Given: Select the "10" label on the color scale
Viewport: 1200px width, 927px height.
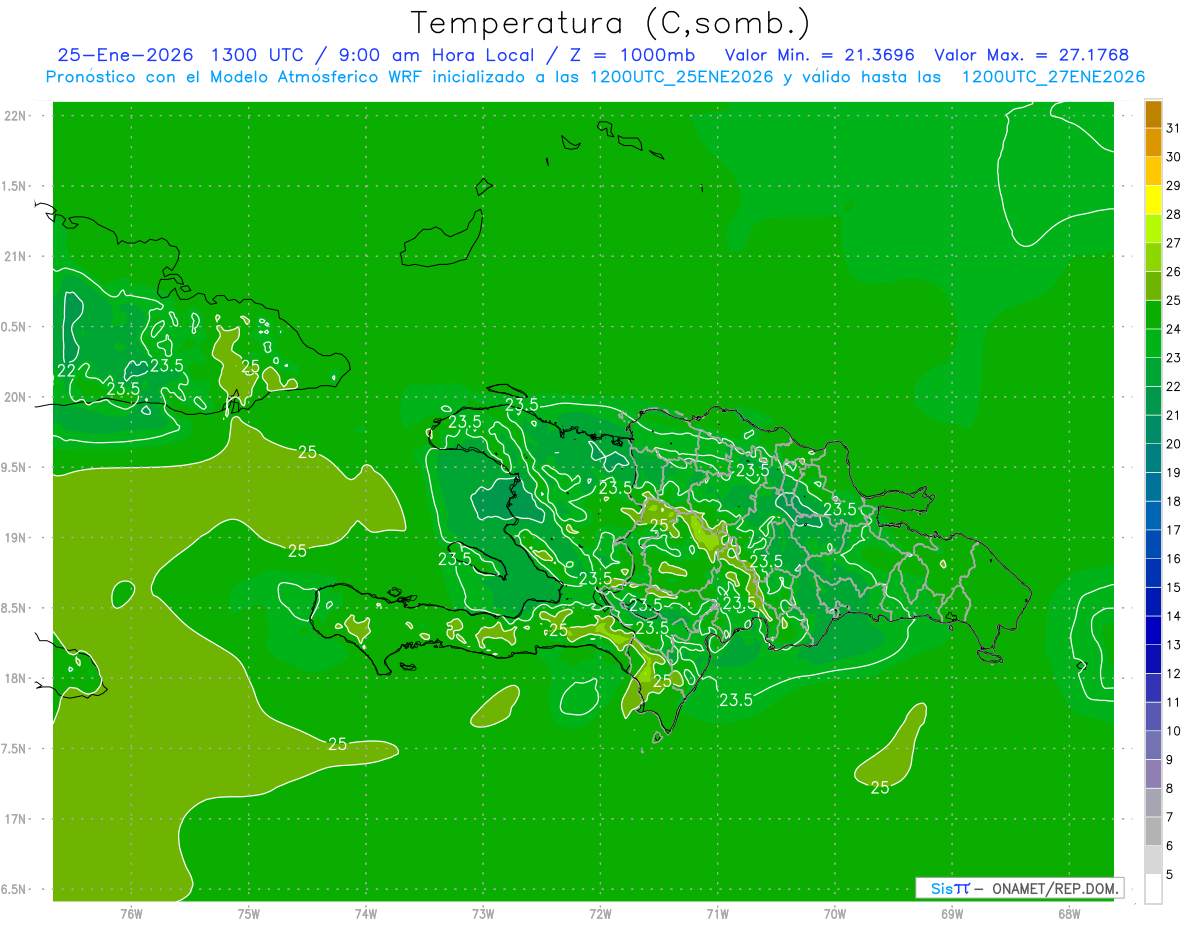Looking at the screenshot, I should tap(1174, 731).
